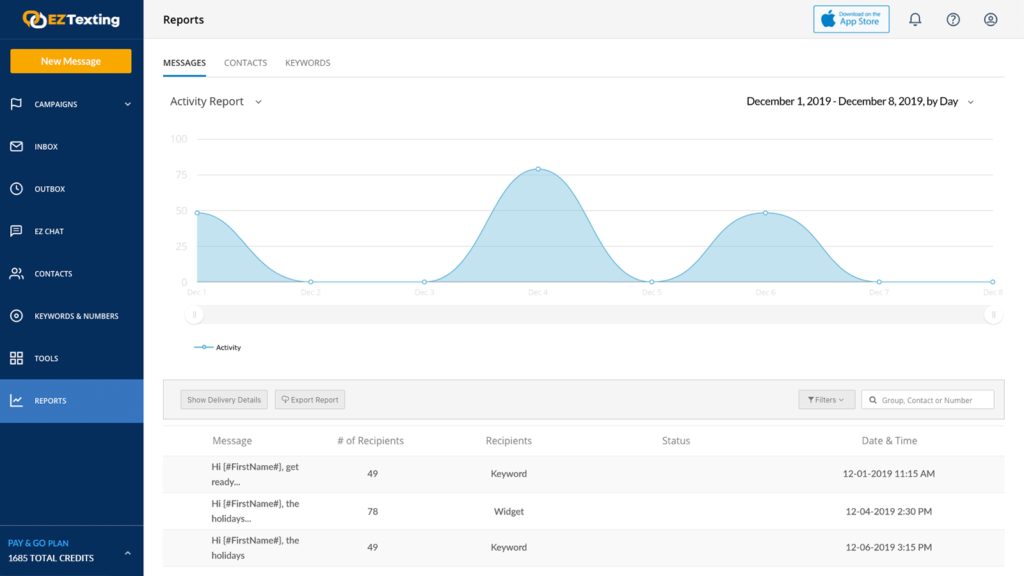Viewport: 1024px width, 576px height.
Task: Click the left chart range slider handle
Action: point(194,315)
